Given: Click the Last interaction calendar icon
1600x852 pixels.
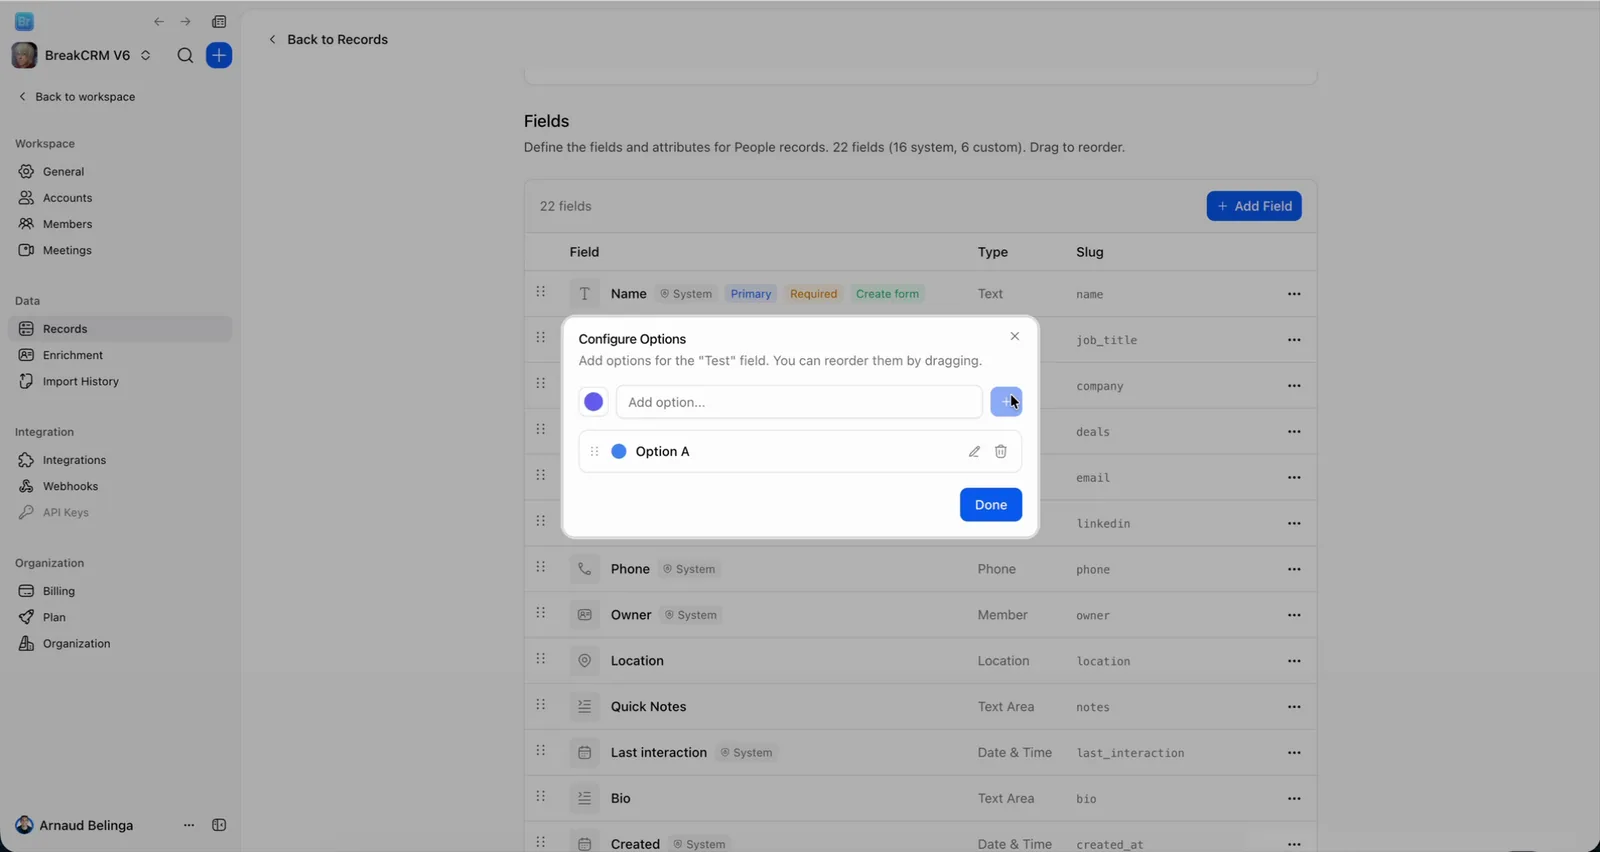Looking at the screenshot, I should [x=585, y=753].
